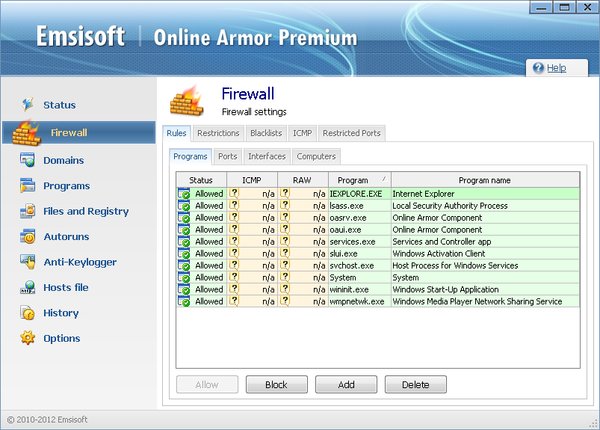Click the status icon for System row

point(184,277)
